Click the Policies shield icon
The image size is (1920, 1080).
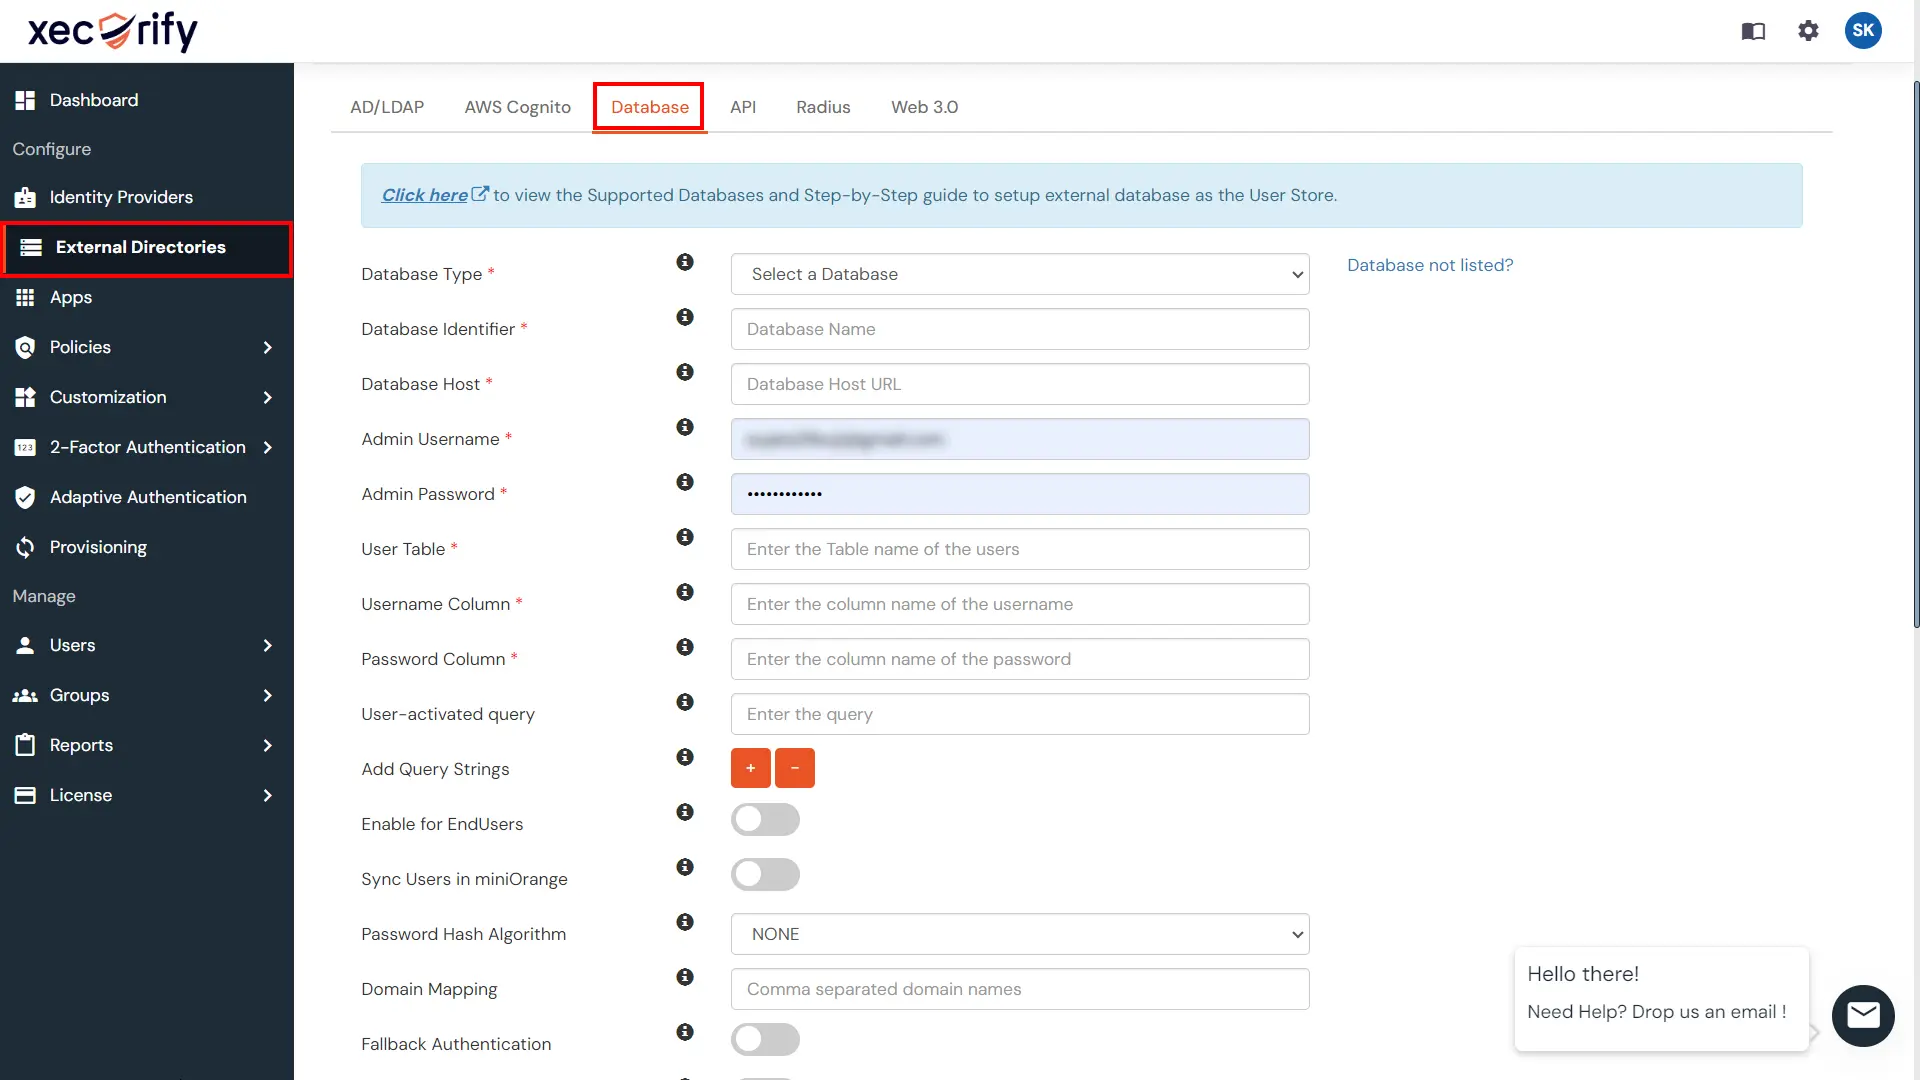tap(25, 347)
